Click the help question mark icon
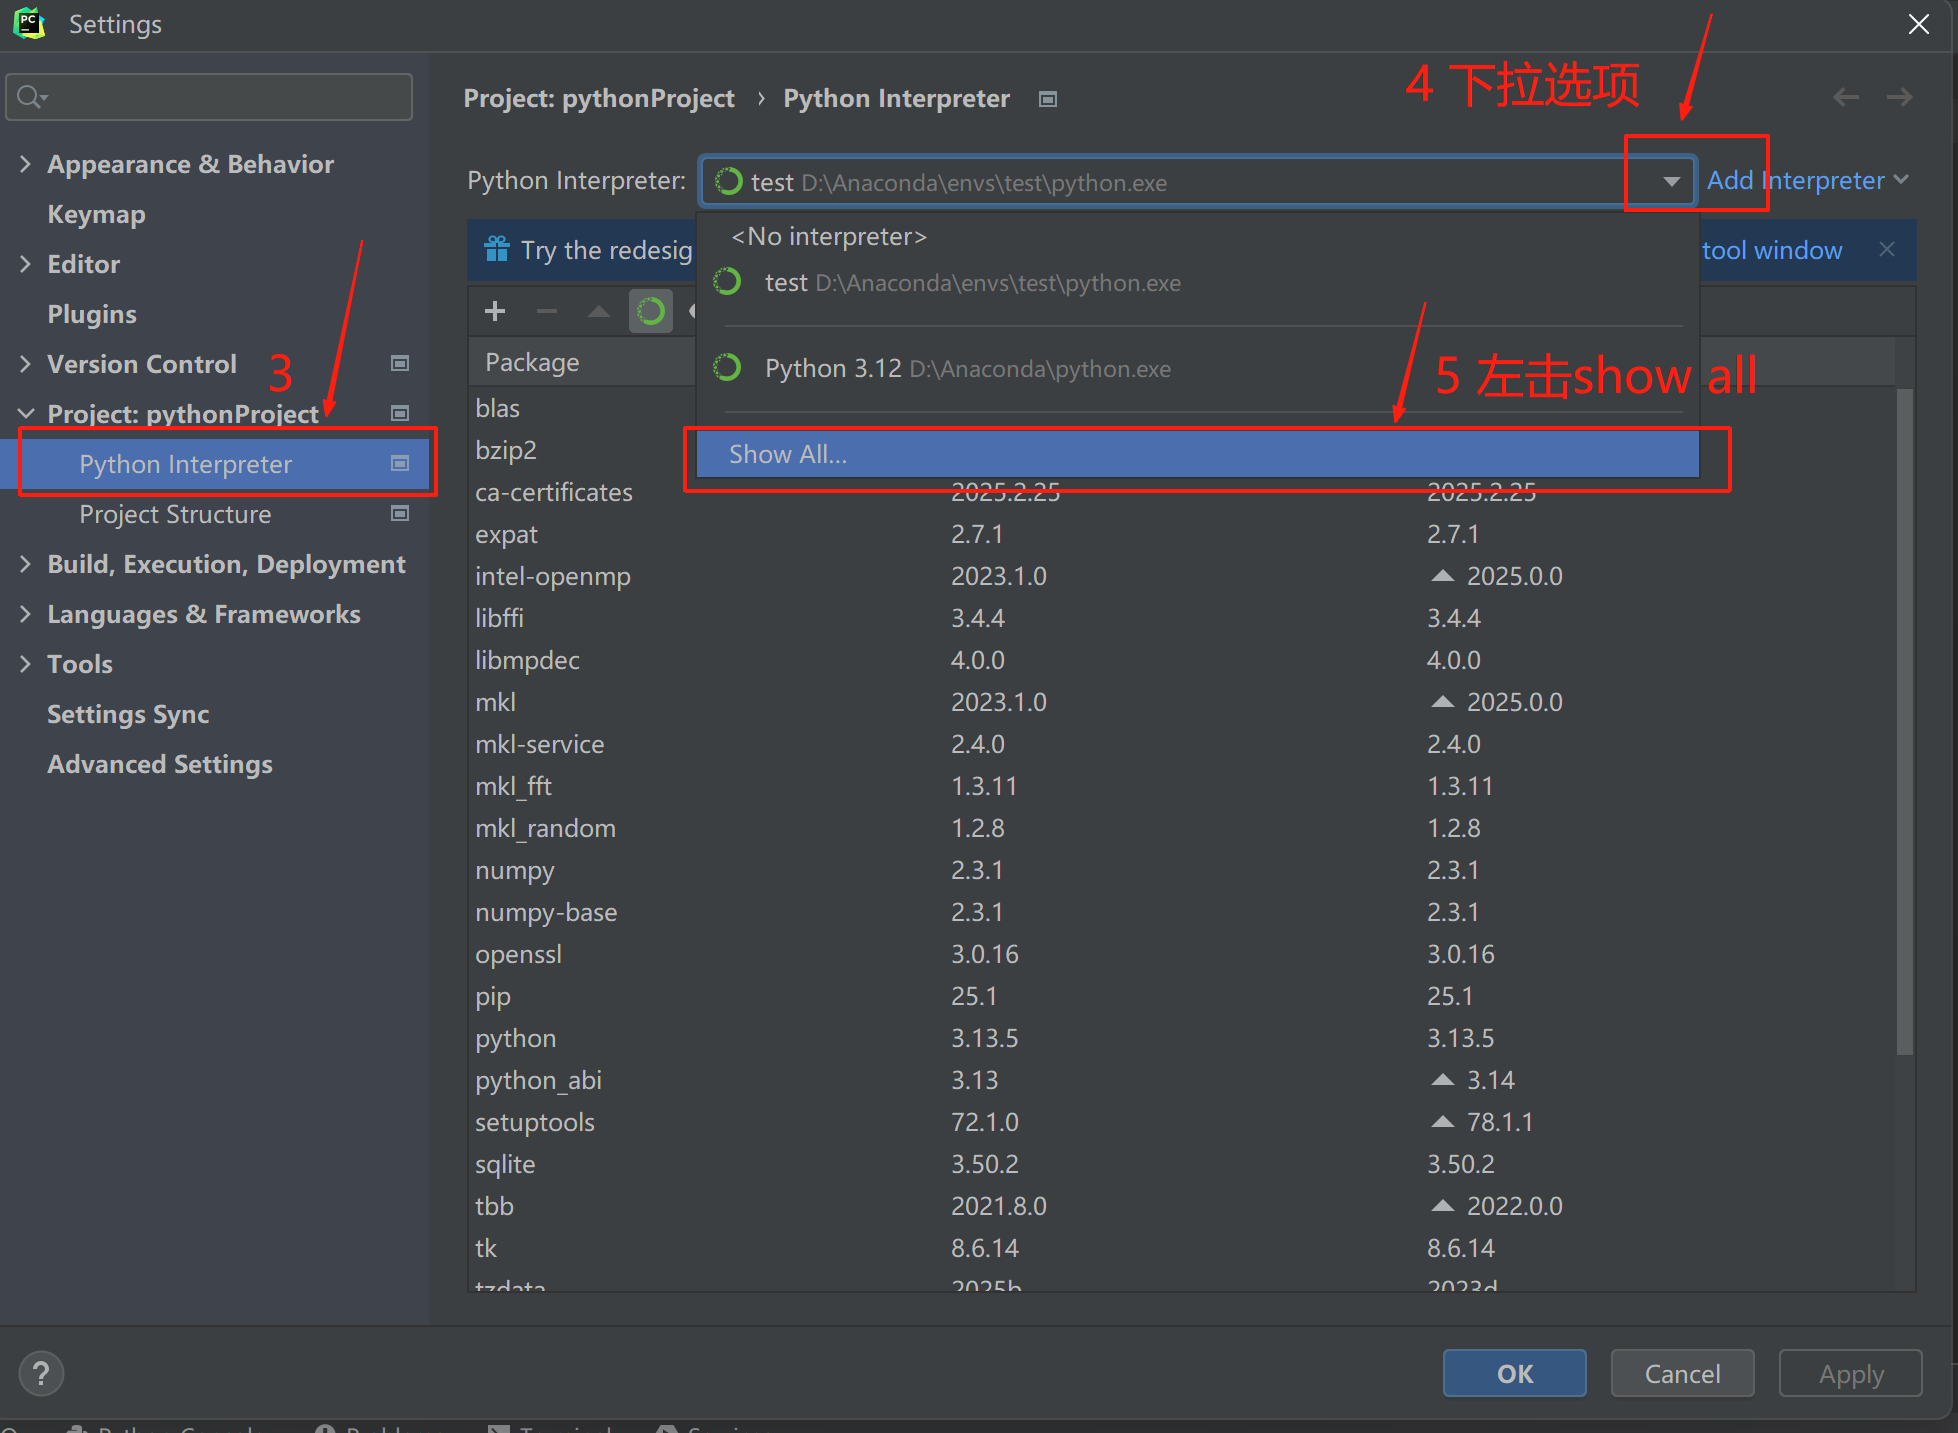The width and height of the screenshot is (1958, 1433). tap(41, 1373)
